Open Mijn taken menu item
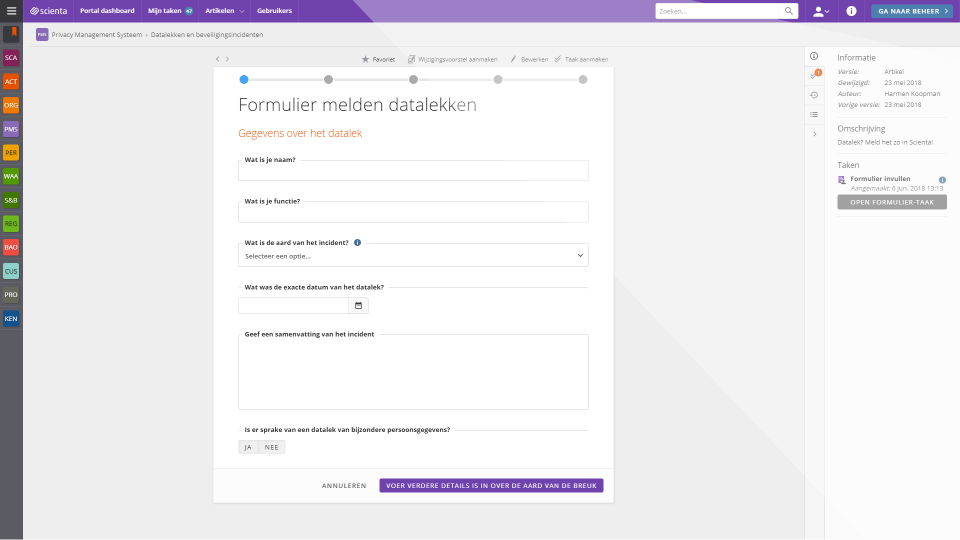Viewport: 960px width, 540px height. pos(170,11)
